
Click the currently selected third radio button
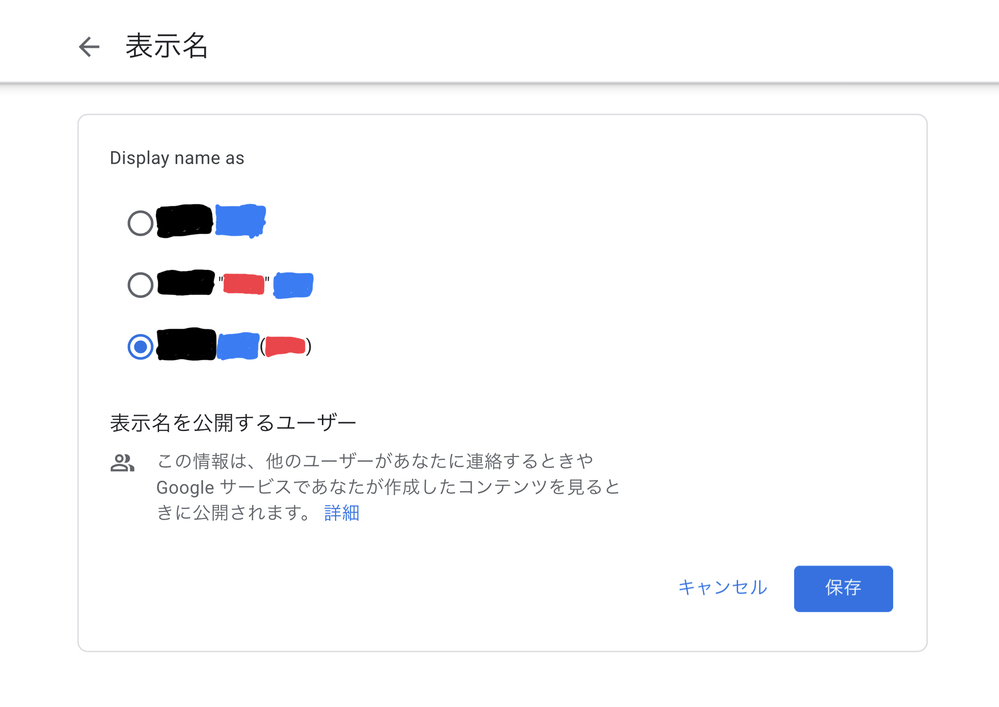[140, 347]
